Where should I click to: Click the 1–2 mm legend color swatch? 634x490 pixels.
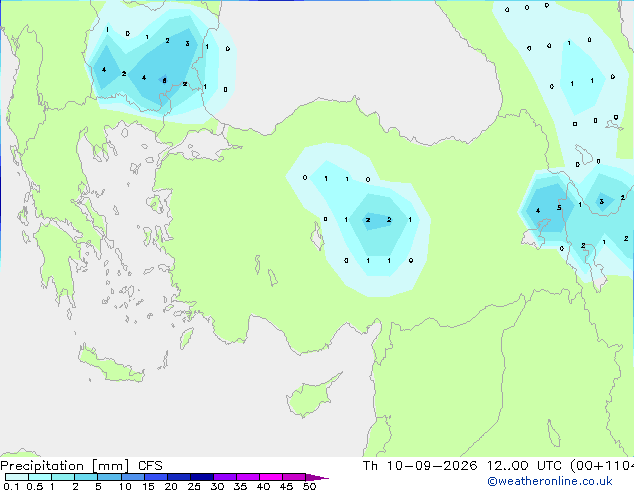pyautogui.click(x=63, y=477)
